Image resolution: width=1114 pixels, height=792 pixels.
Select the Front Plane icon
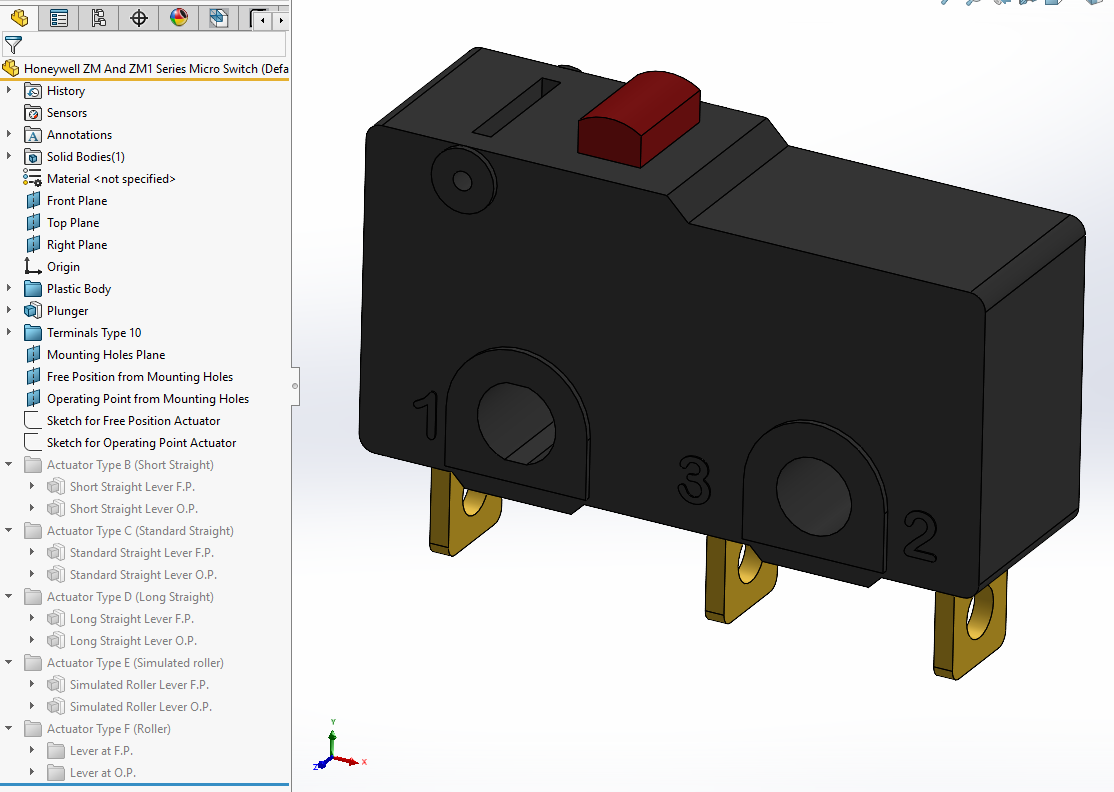[33, 201]
